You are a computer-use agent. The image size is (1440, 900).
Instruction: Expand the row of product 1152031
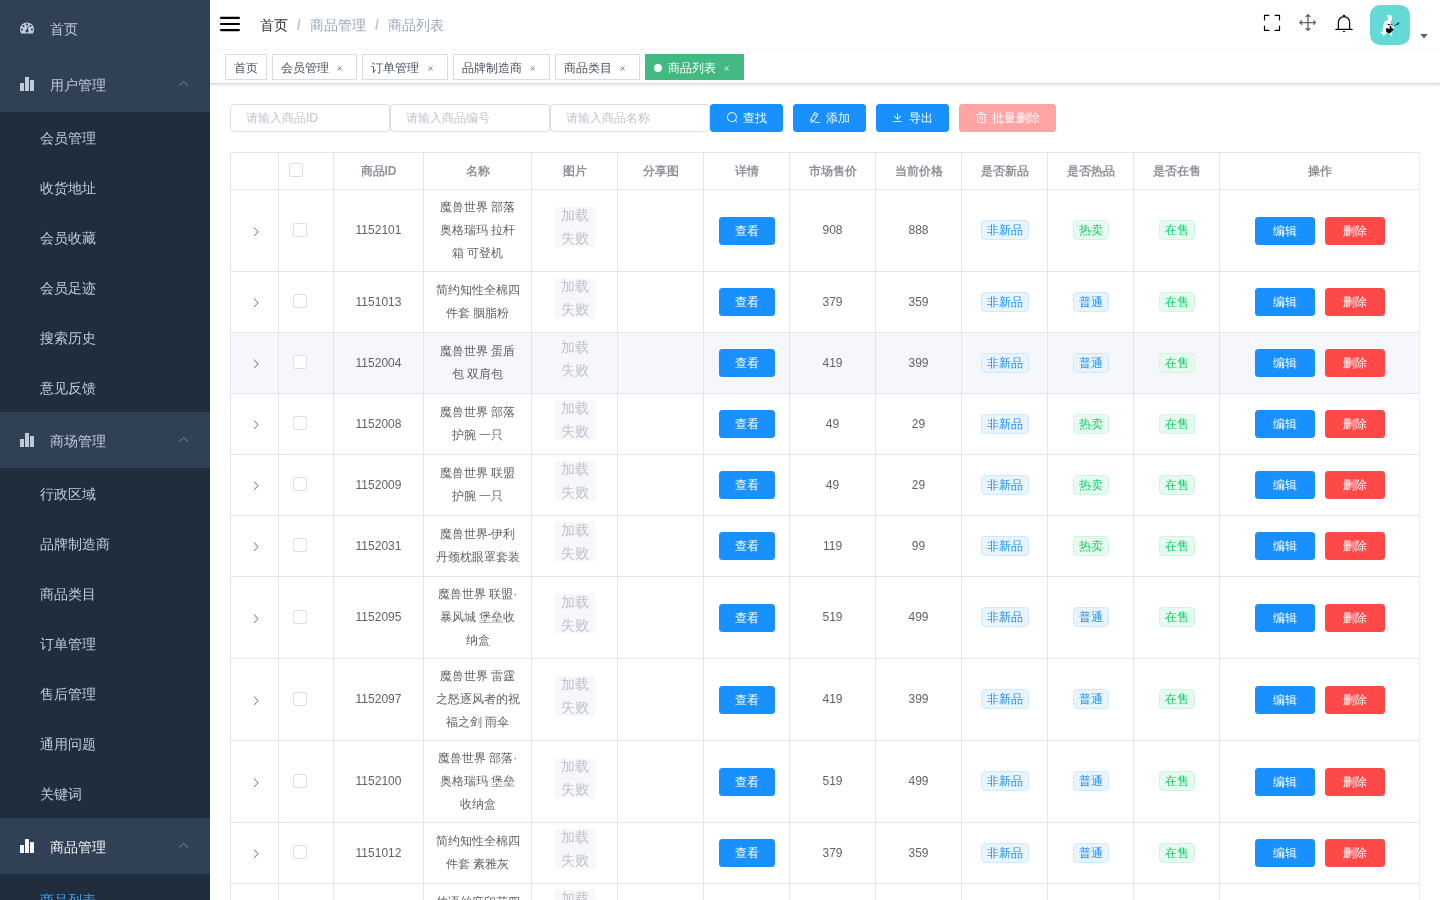256,547
